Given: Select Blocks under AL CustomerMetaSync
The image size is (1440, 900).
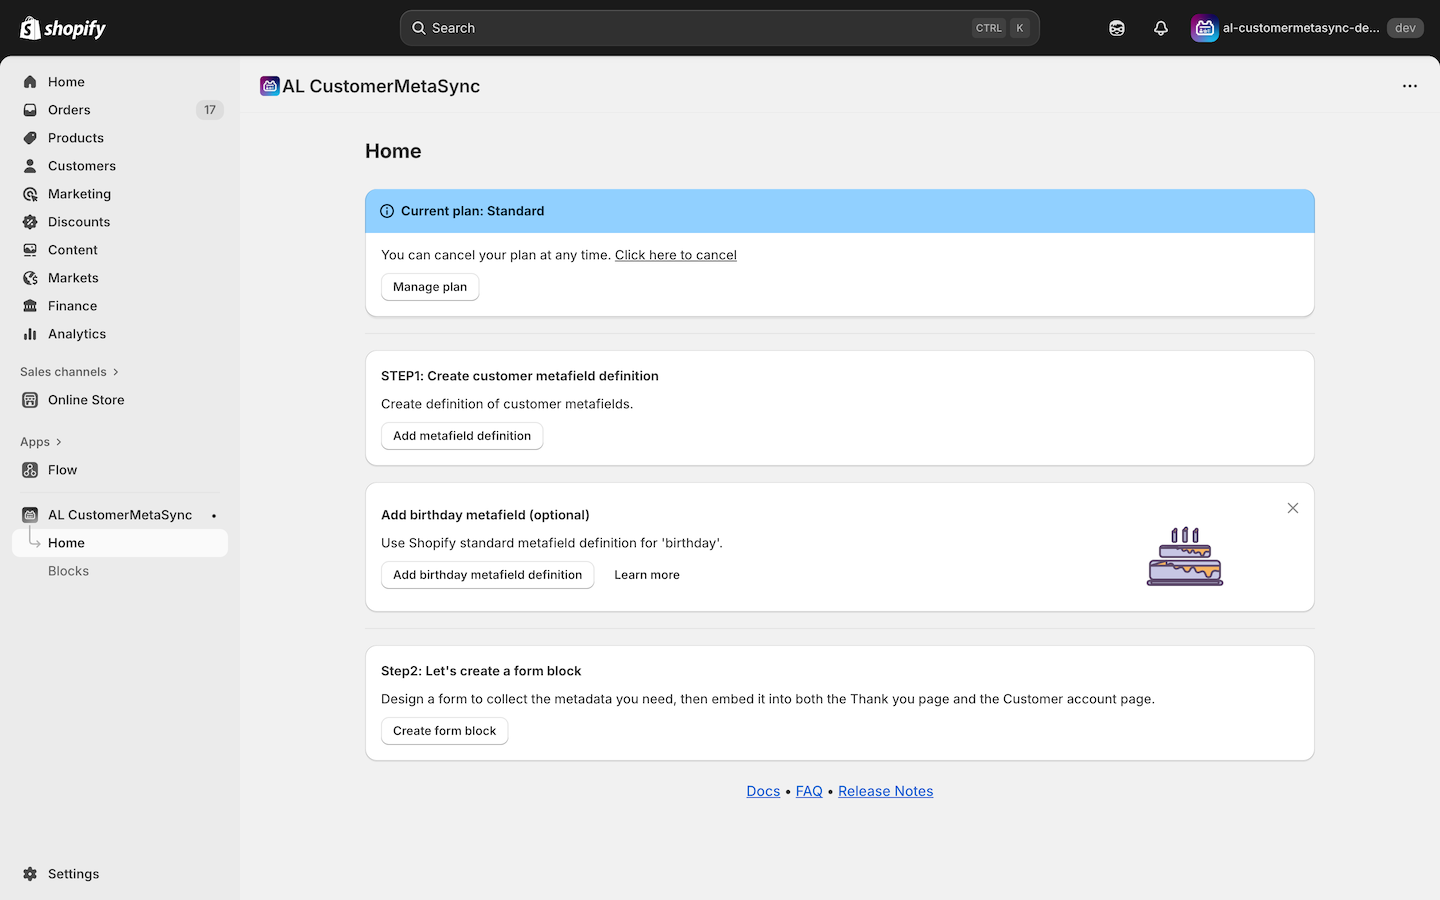Looking at the screenshot, I should coord(68,571).
